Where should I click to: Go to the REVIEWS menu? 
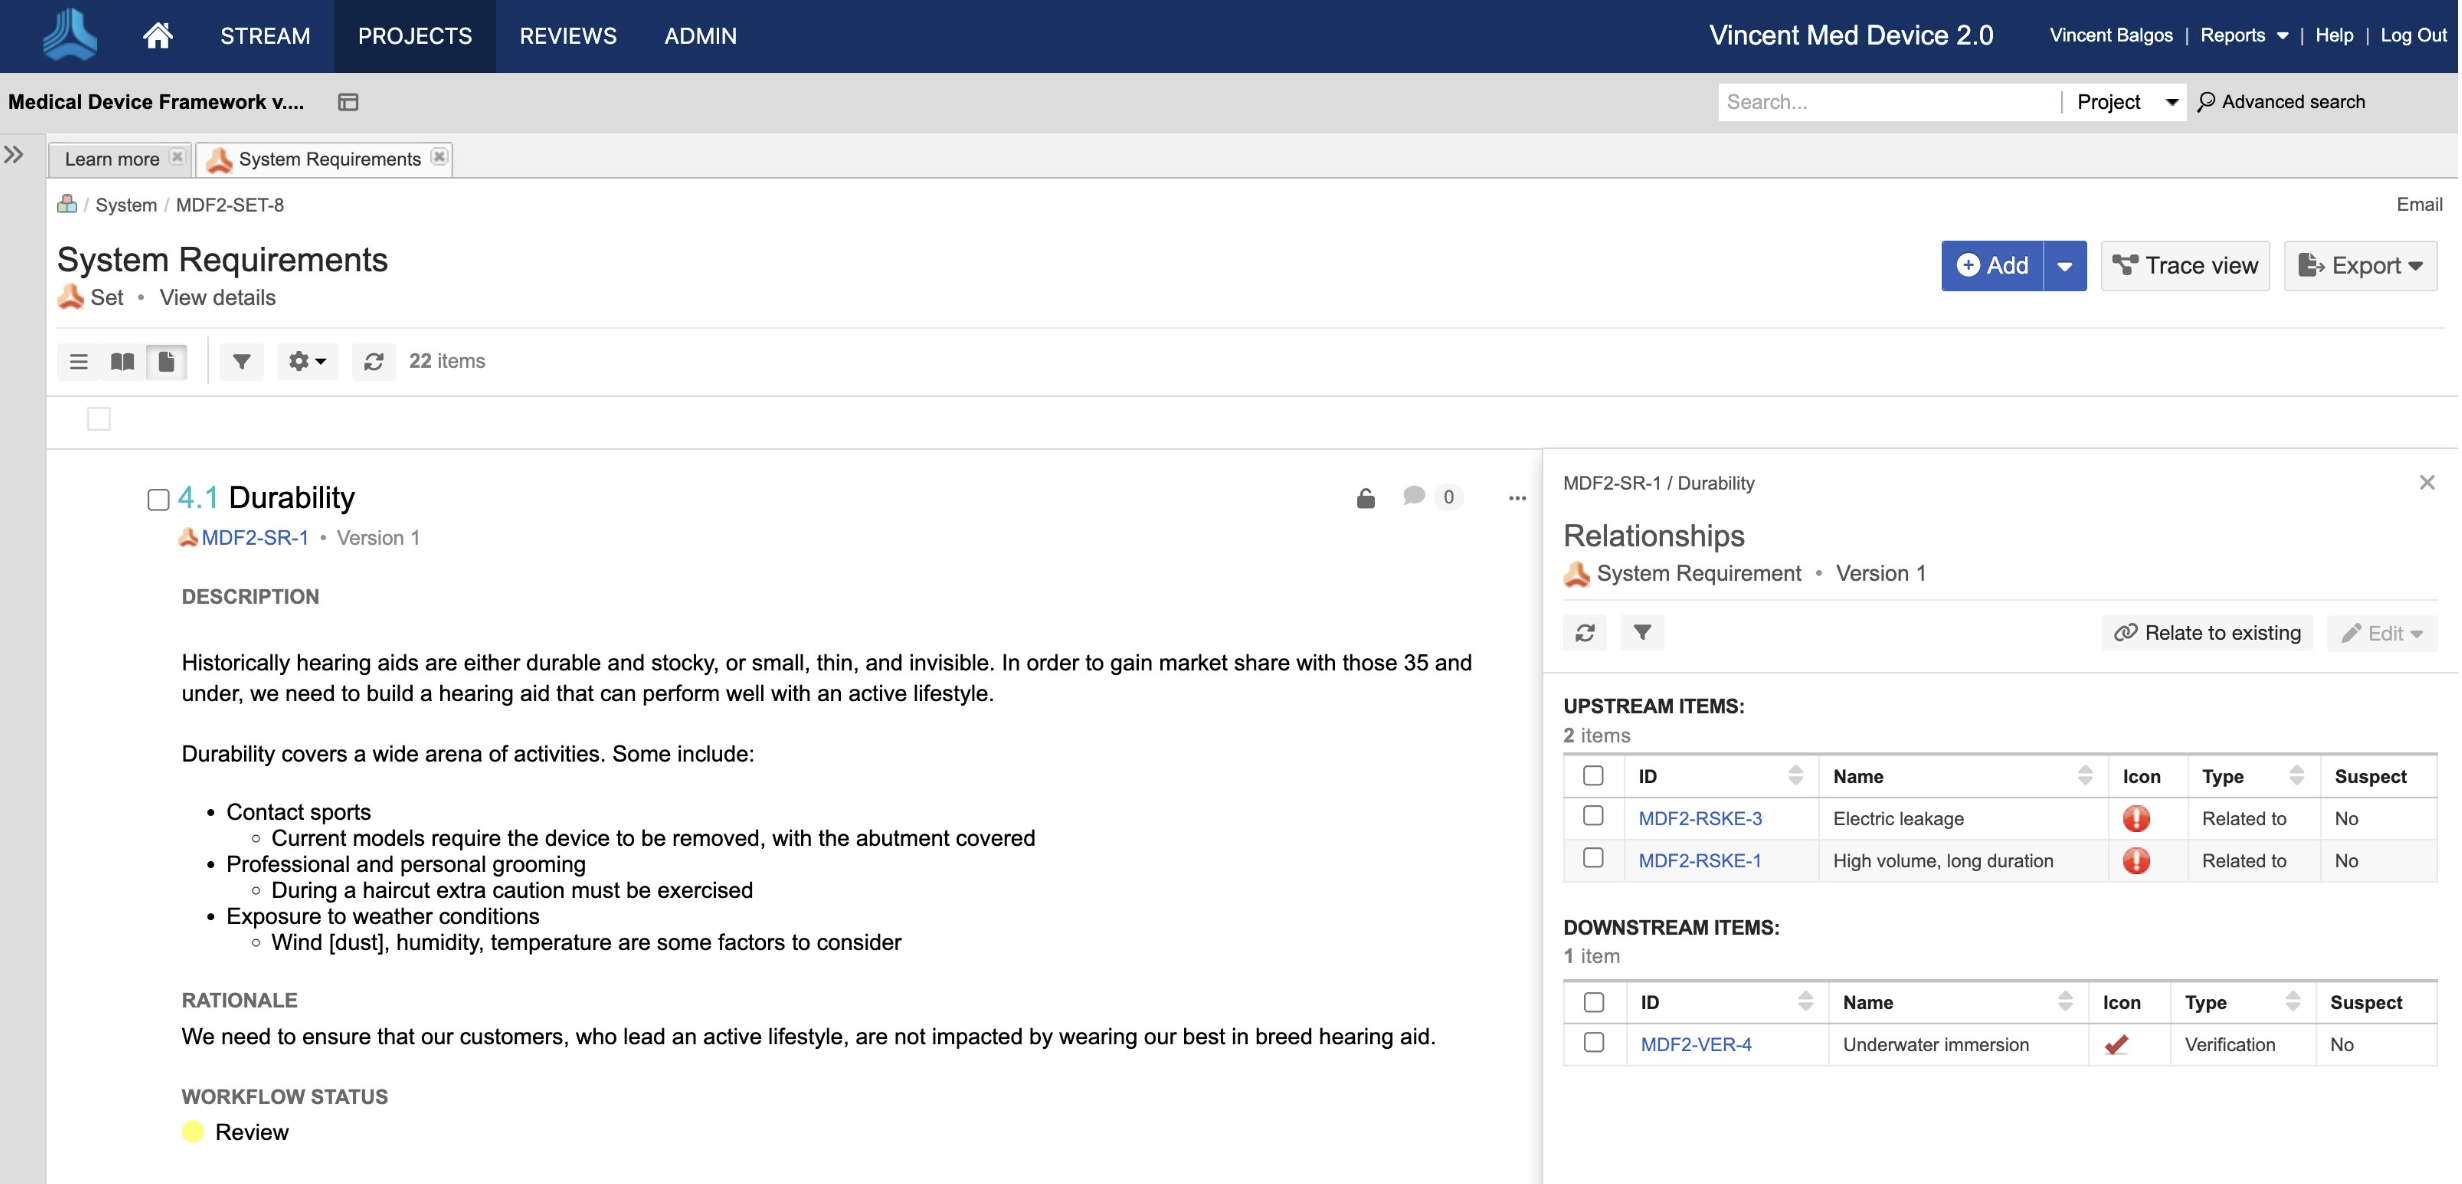567,36
